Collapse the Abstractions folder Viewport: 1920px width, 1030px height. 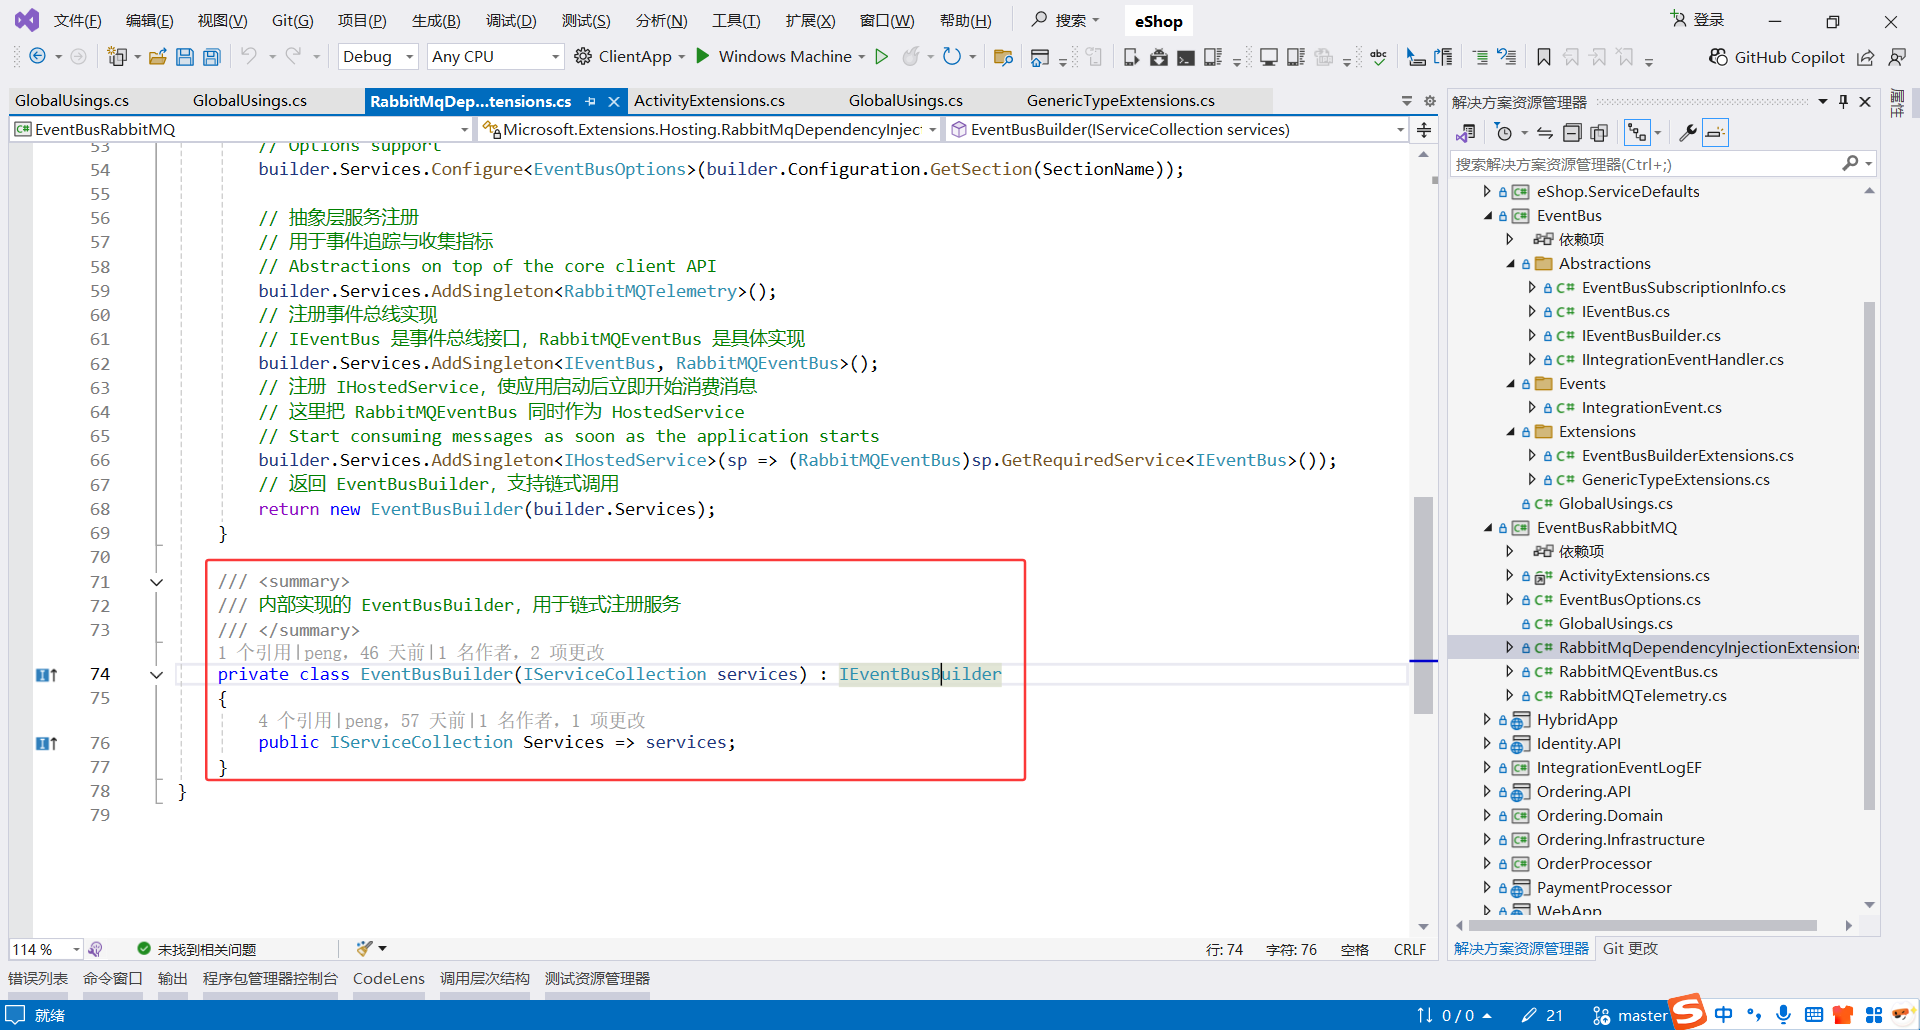coord(1510,264)
